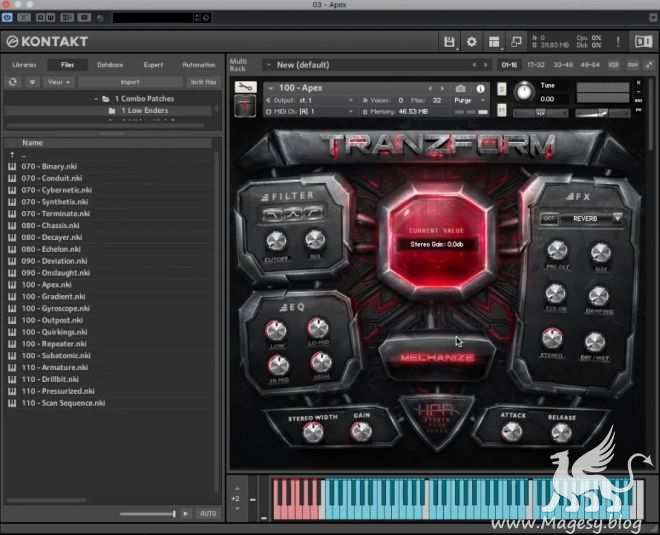This screenshot has width=660, height=535.
Task: Open the workspace layout panel icon
Action: point(494,42)
